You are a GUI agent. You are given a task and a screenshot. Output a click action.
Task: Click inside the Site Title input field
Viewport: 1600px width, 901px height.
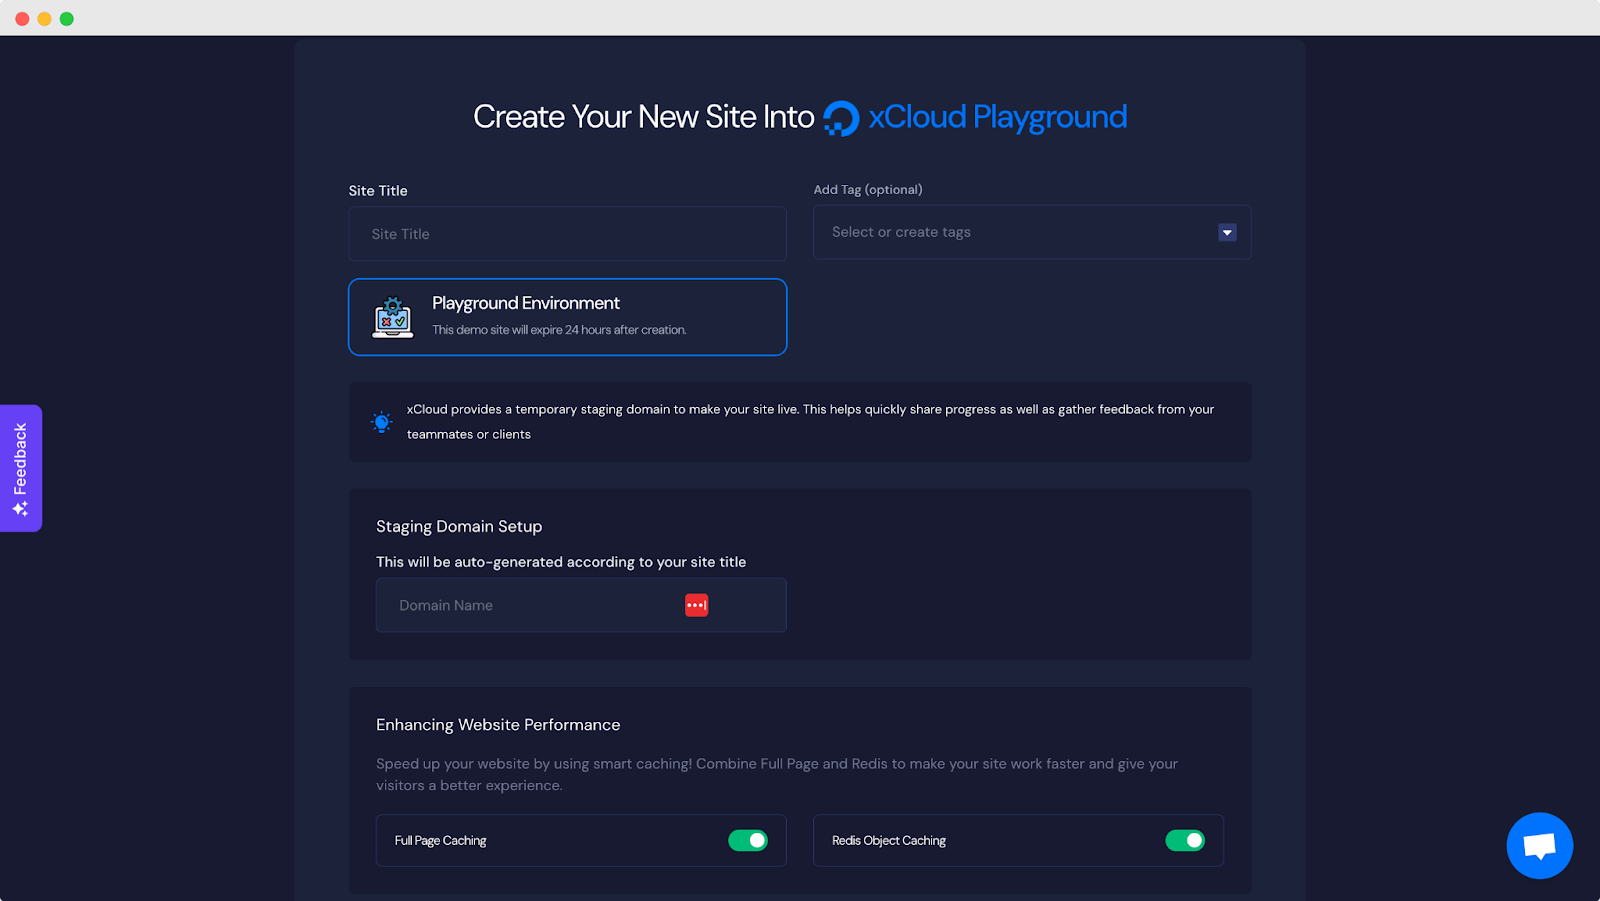click(x=567, y=233)
